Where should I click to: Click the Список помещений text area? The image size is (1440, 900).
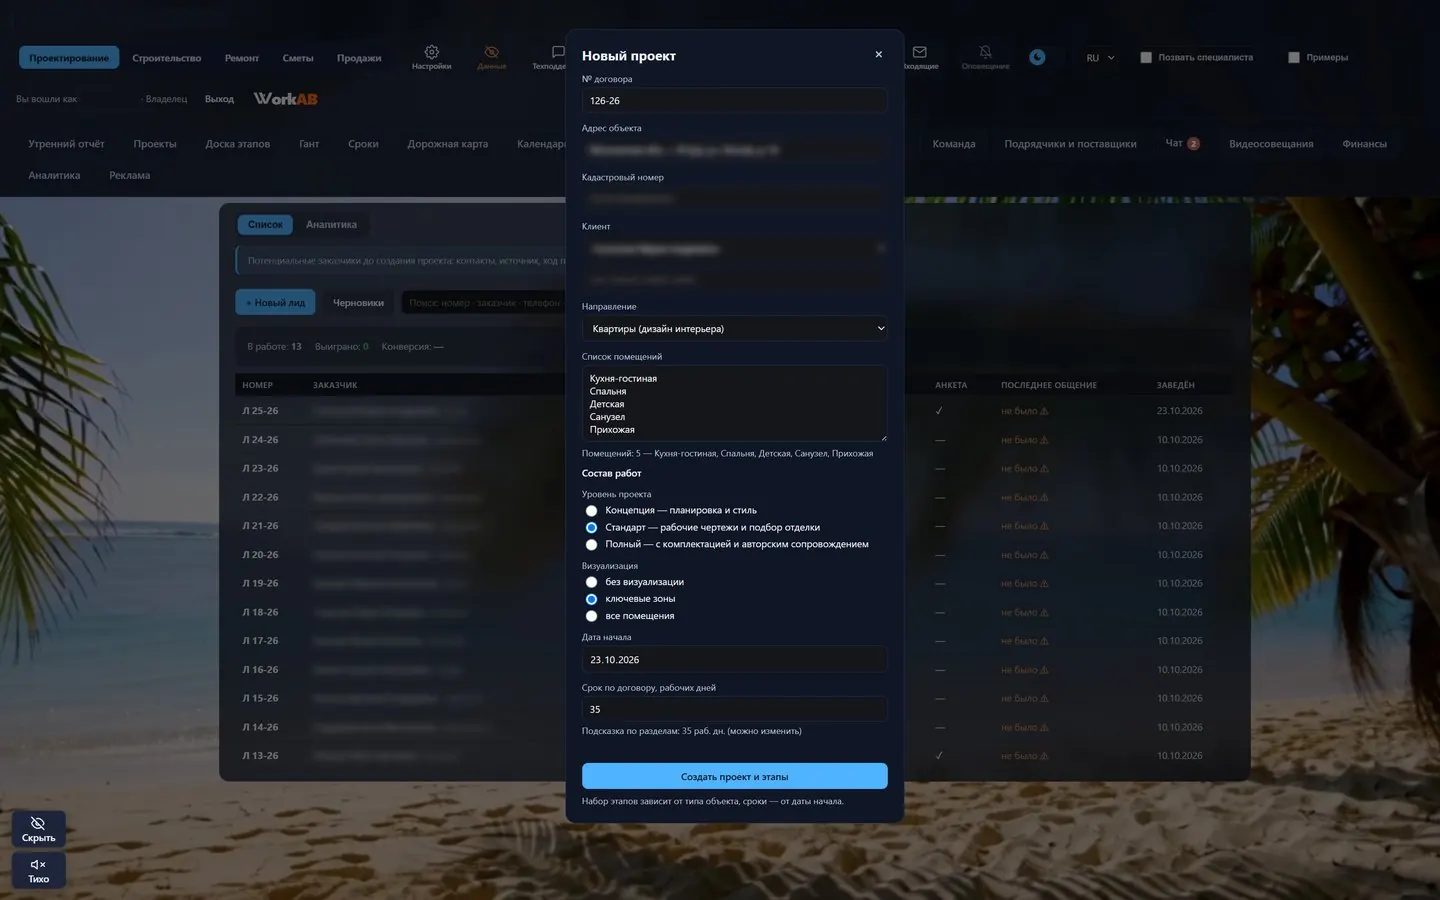pos(735,404)
